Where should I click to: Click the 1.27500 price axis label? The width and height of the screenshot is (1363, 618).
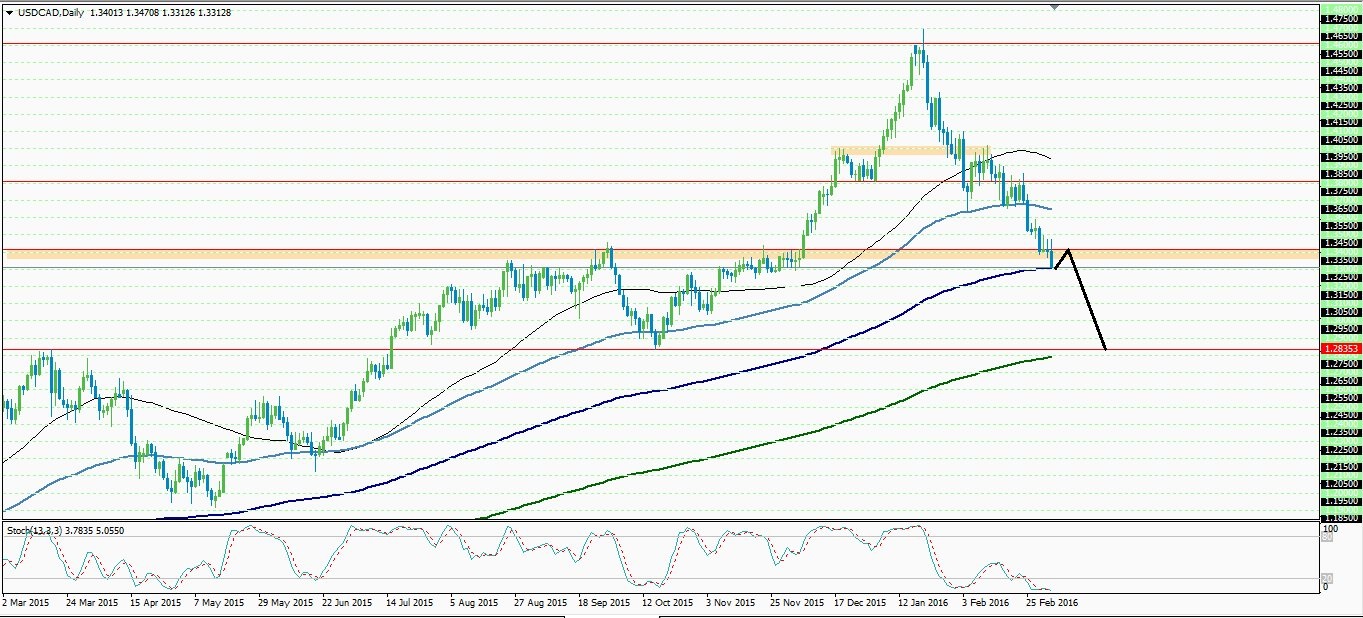1340,363
